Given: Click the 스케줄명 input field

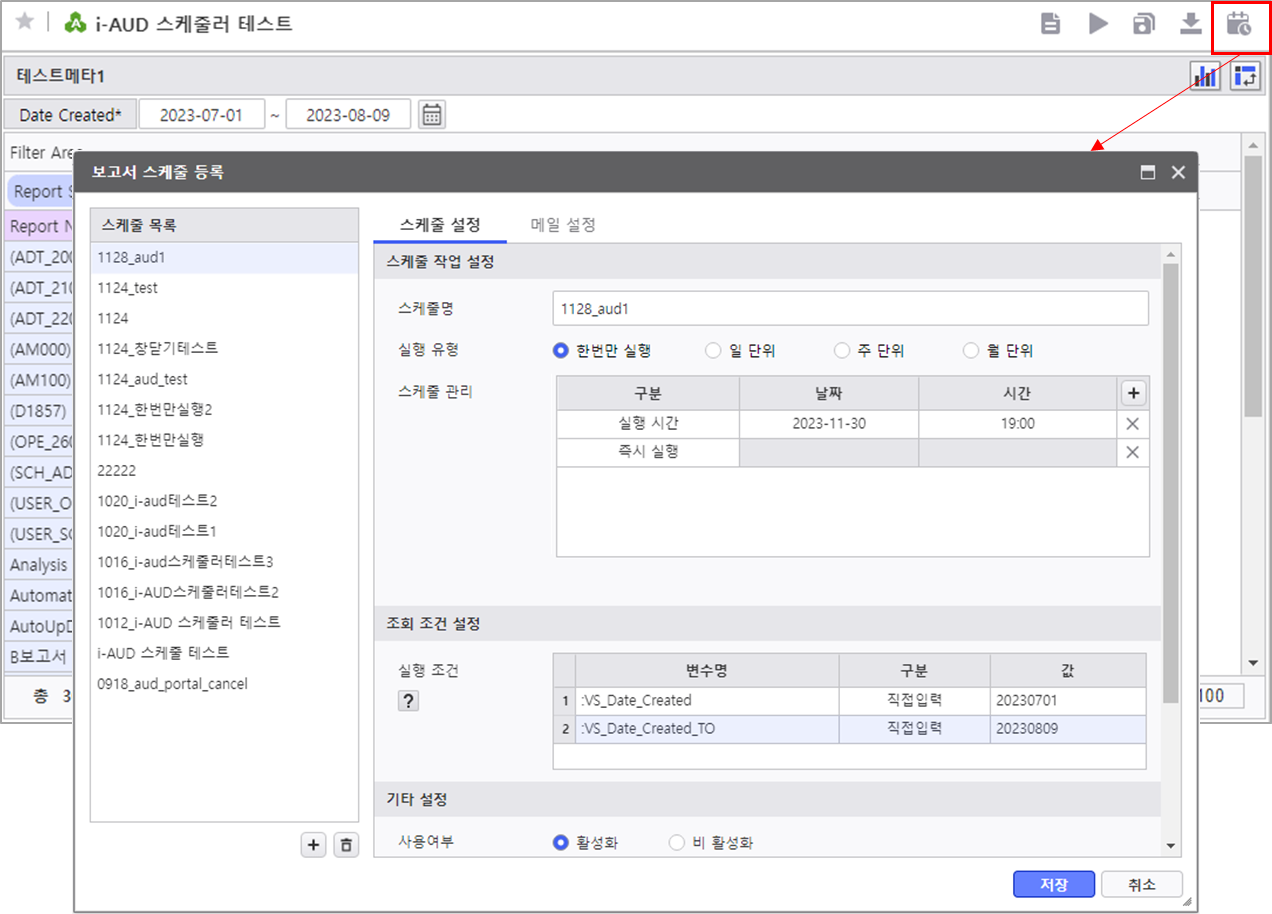Looking at the screenshot, I should (x=850, y=309).
